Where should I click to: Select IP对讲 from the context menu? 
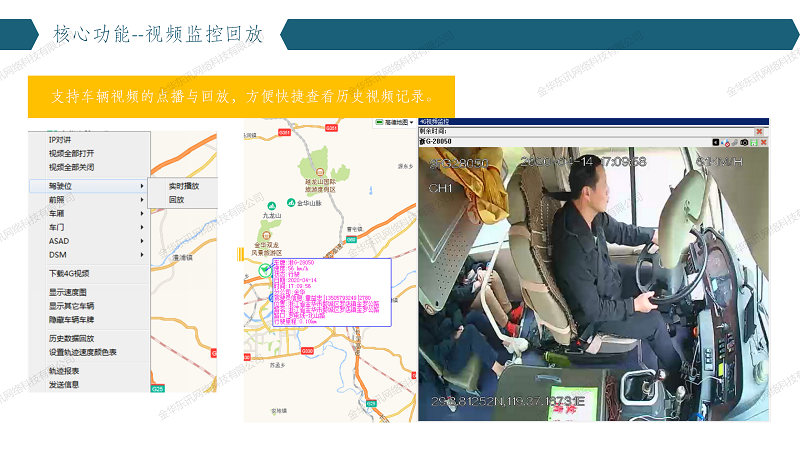click(61, 140)
